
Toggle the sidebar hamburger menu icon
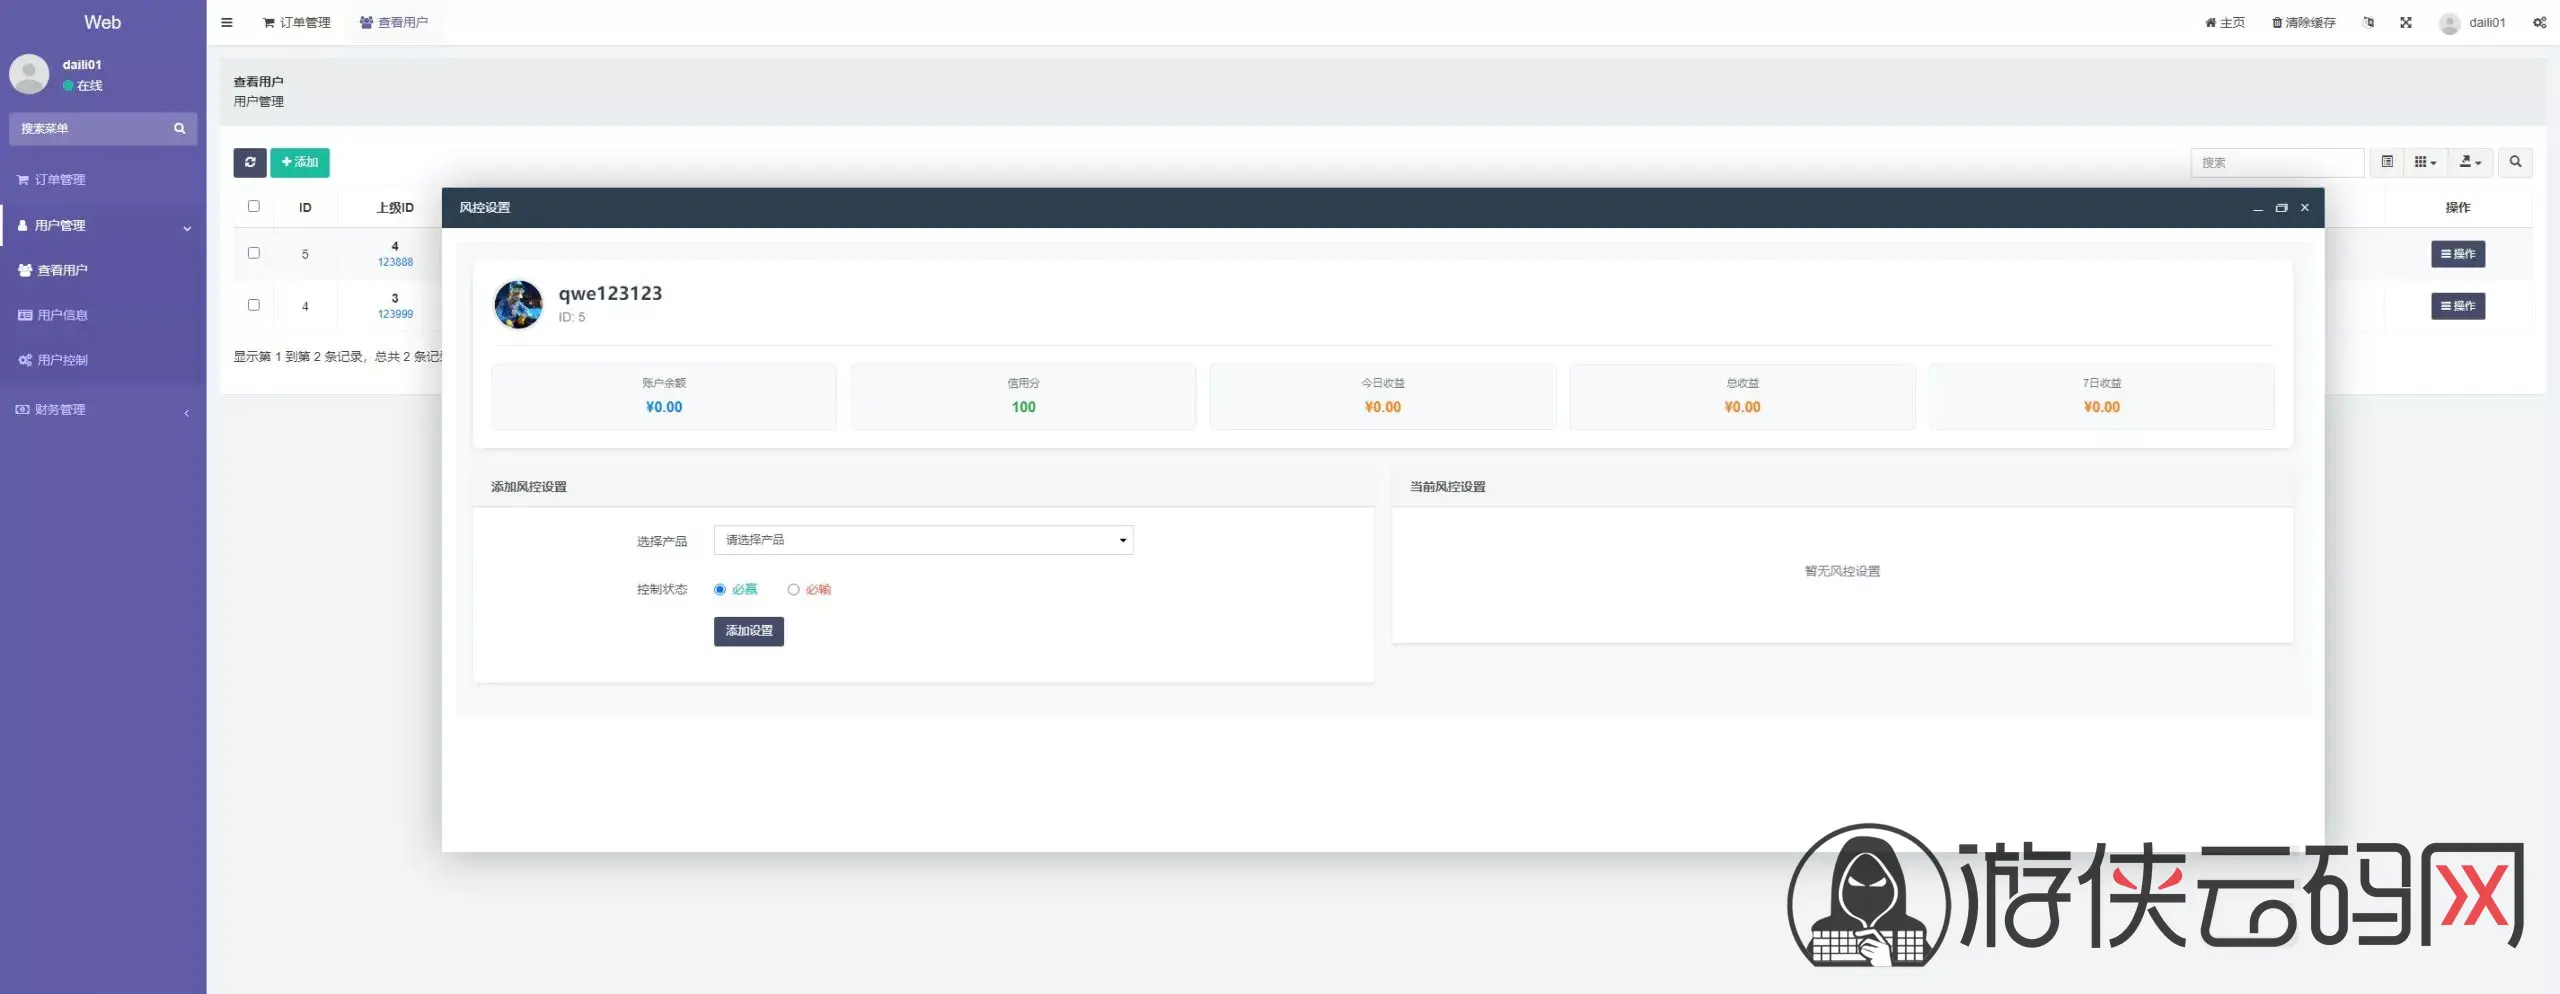pyautogui.click(x=227, y=22)
